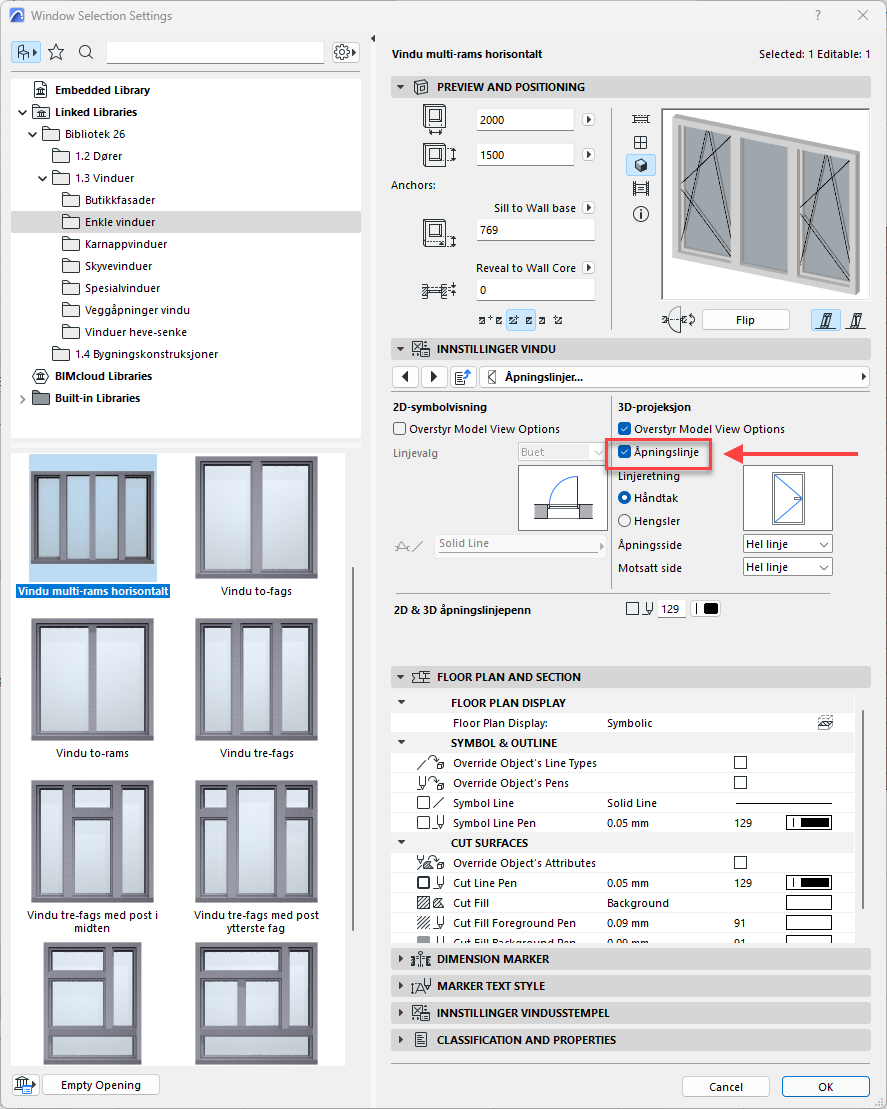
Task: Open the library settings gear menu
Action: pyautogui.click(x=345, y=52)
